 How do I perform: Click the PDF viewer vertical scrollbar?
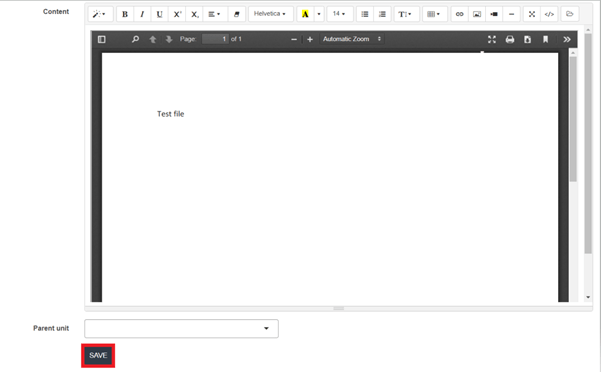tap(573, 119)
